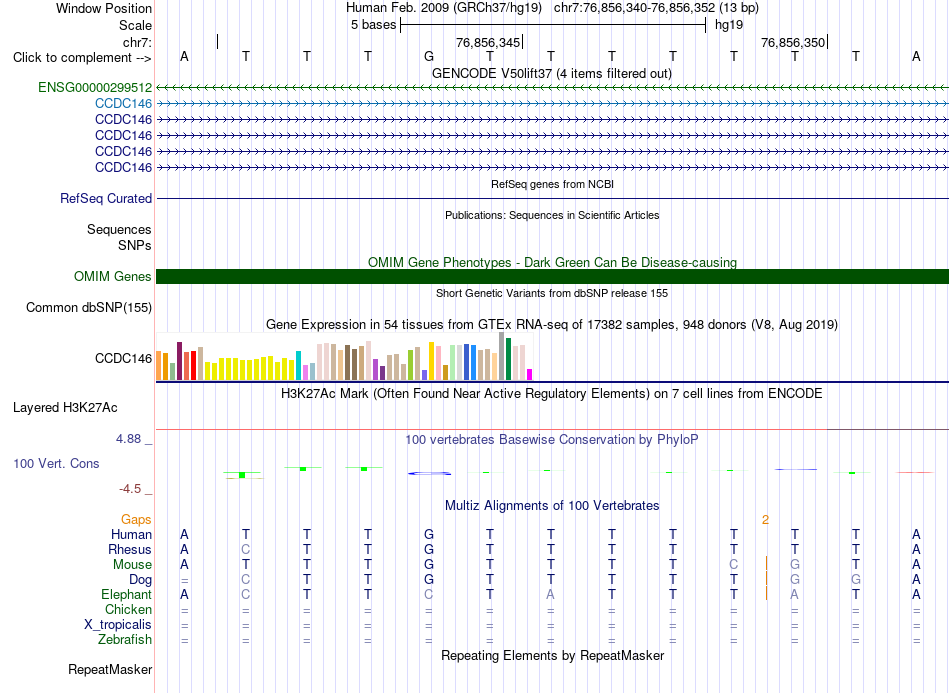
Task: Click the dark maroon bar in GTEx chart
Action: click(179, 361)
